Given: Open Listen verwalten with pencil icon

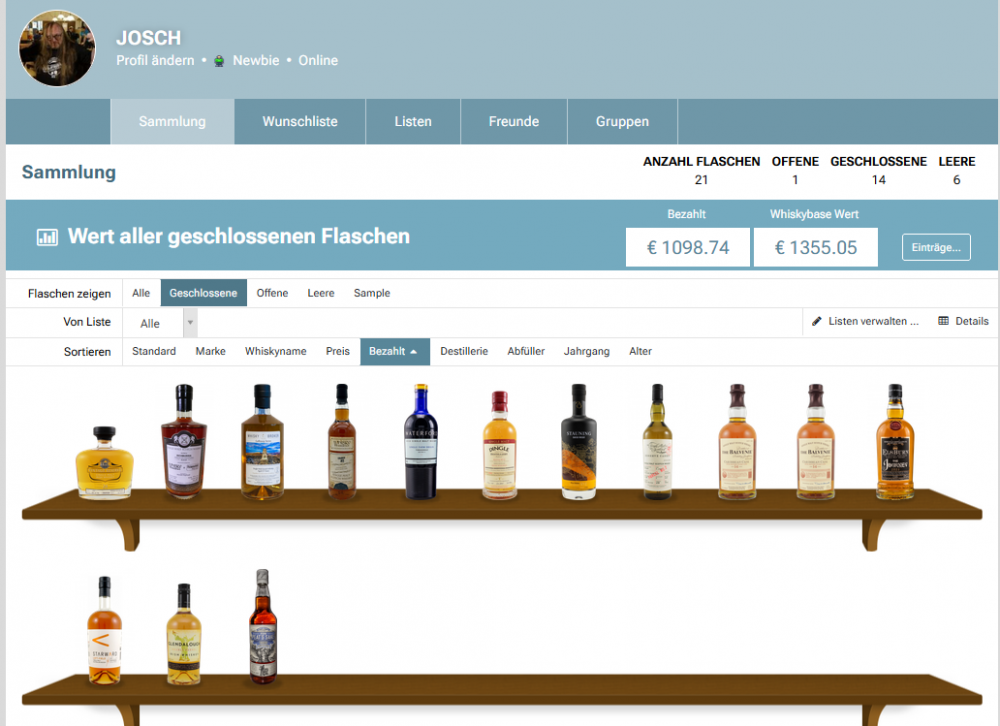Looking at the screenshot, I should click(865, 321).
